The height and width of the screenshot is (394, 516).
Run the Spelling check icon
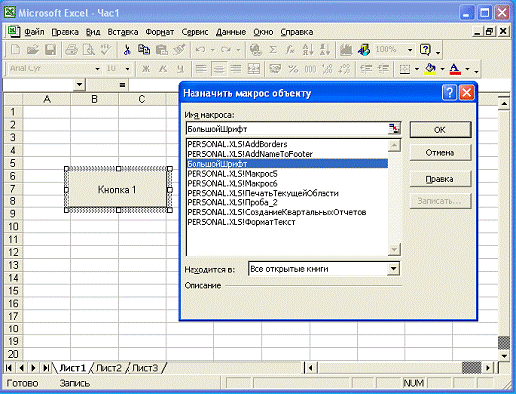point(106,50)
